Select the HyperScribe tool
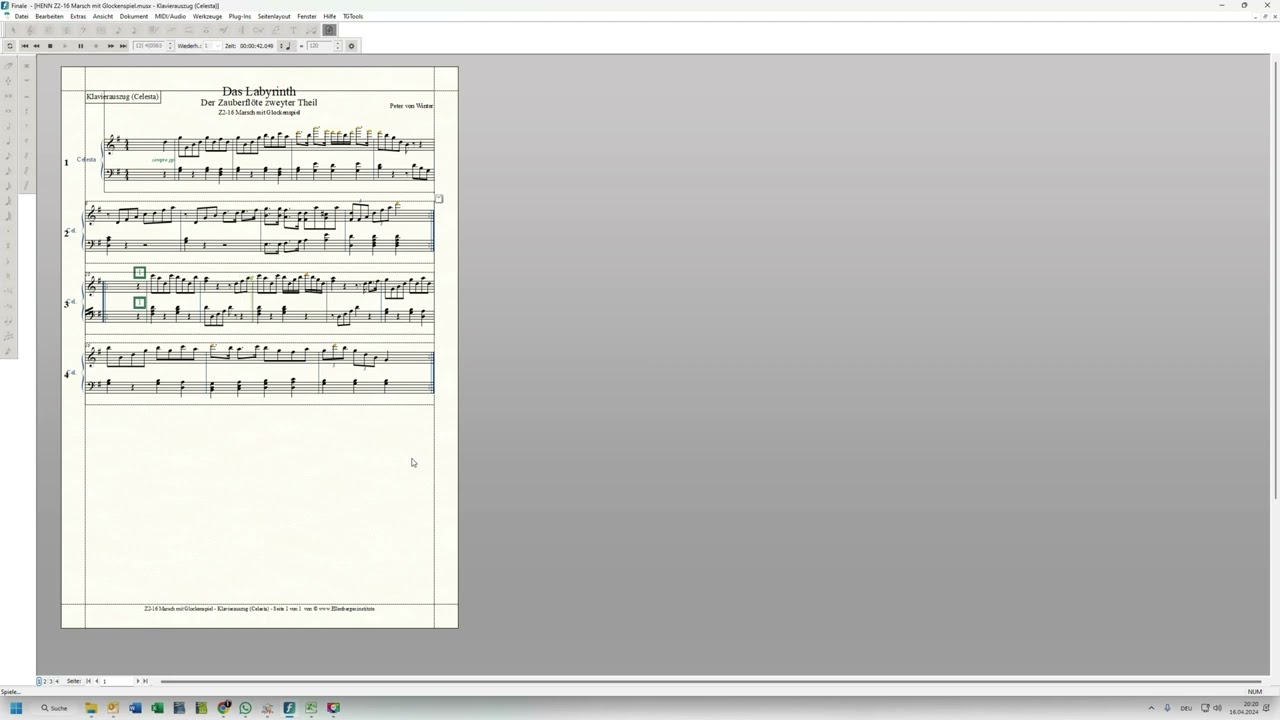Viewport: 1280px width, 720px height. click(153, 30)
